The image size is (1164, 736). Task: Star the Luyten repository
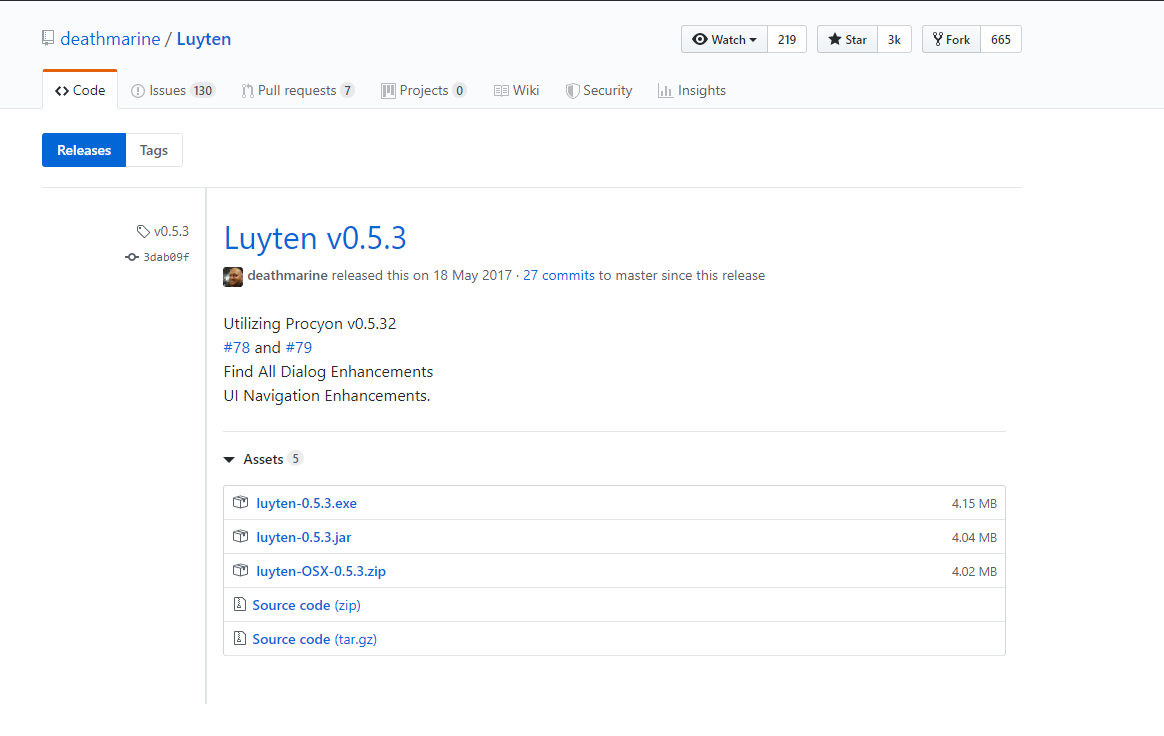[847, 39]
